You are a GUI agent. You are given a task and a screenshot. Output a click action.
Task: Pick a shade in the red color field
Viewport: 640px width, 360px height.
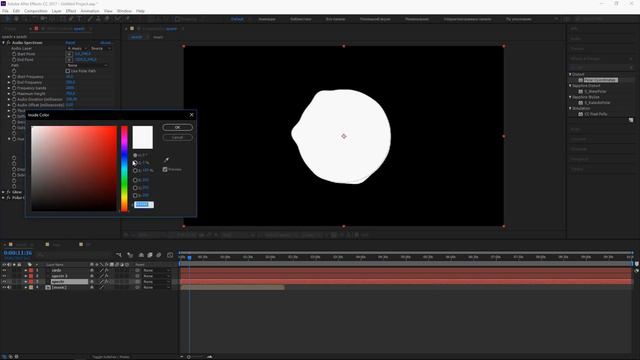(74, 169)
